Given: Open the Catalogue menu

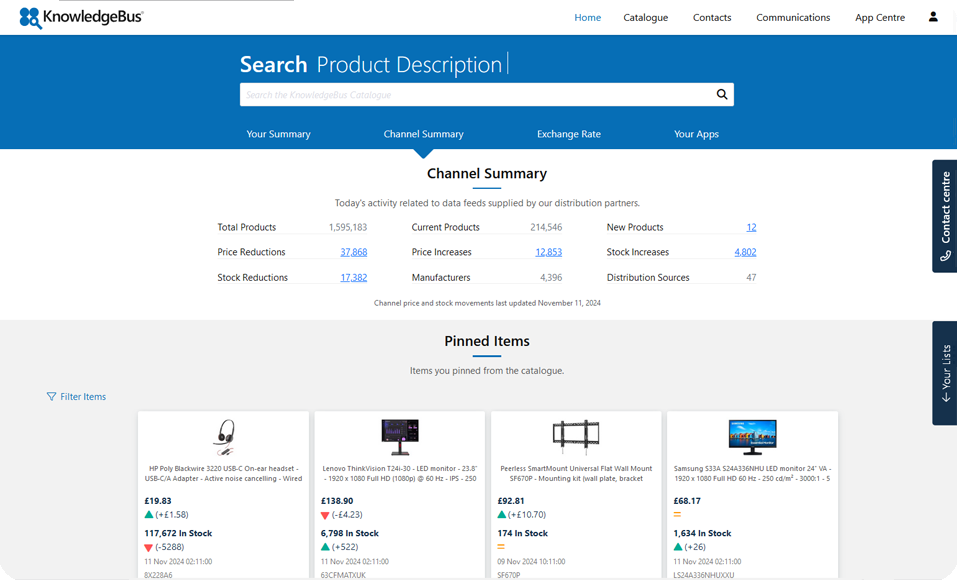Looking at the screenshot, I should click(x=646, y=18).
